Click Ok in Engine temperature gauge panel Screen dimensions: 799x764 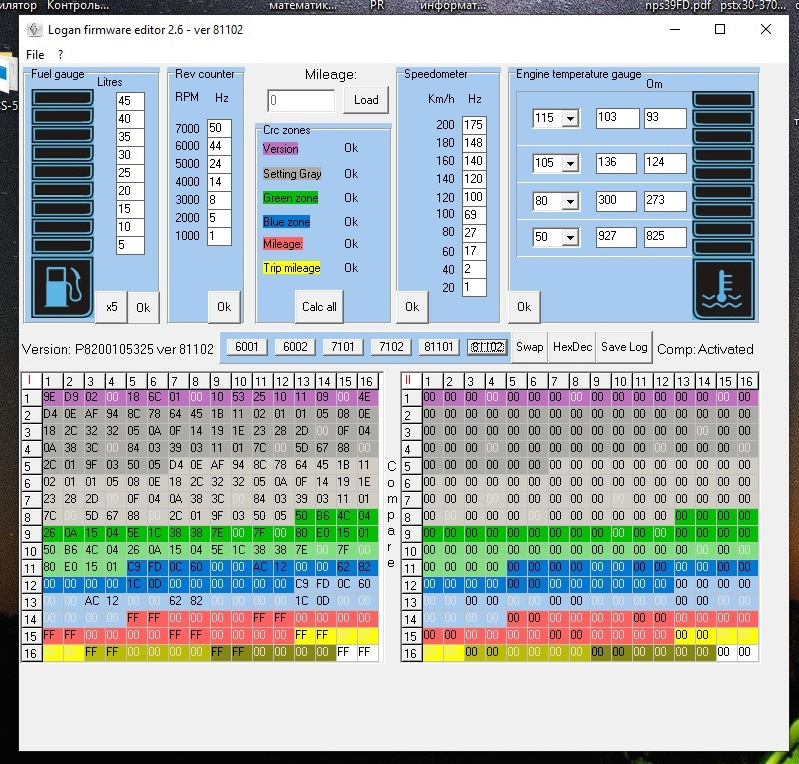[x=524, y=307]
